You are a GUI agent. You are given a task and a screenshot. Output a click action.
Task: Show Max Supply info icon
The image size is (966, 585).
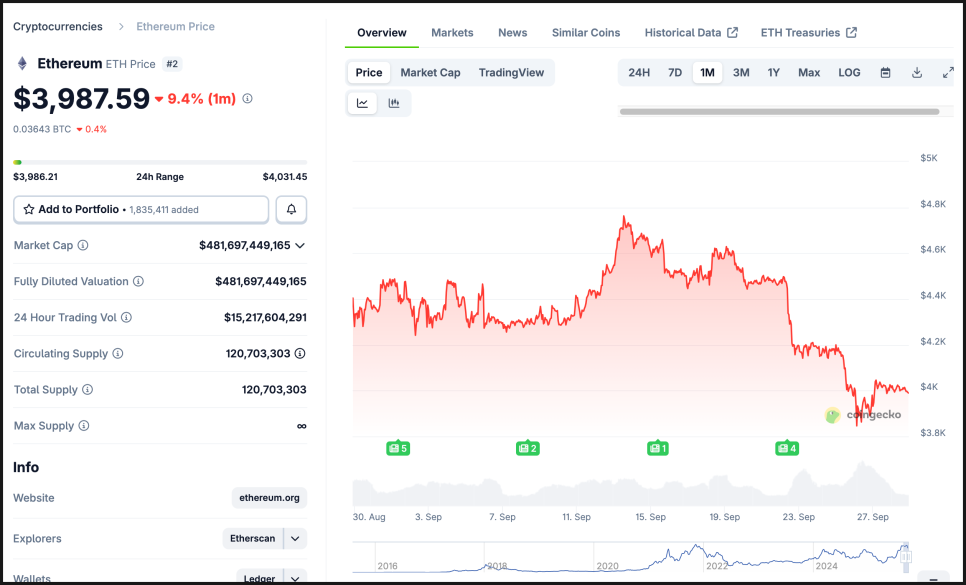click(84, 426)
